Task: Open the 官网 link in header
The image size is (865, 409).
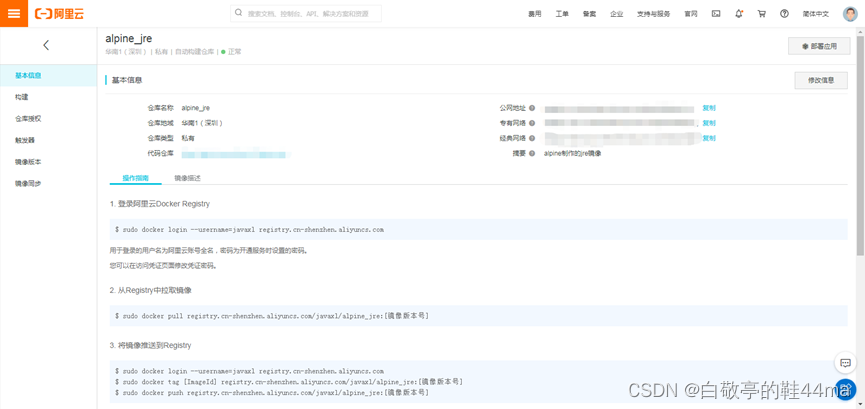Action: (x=691, y=14)
